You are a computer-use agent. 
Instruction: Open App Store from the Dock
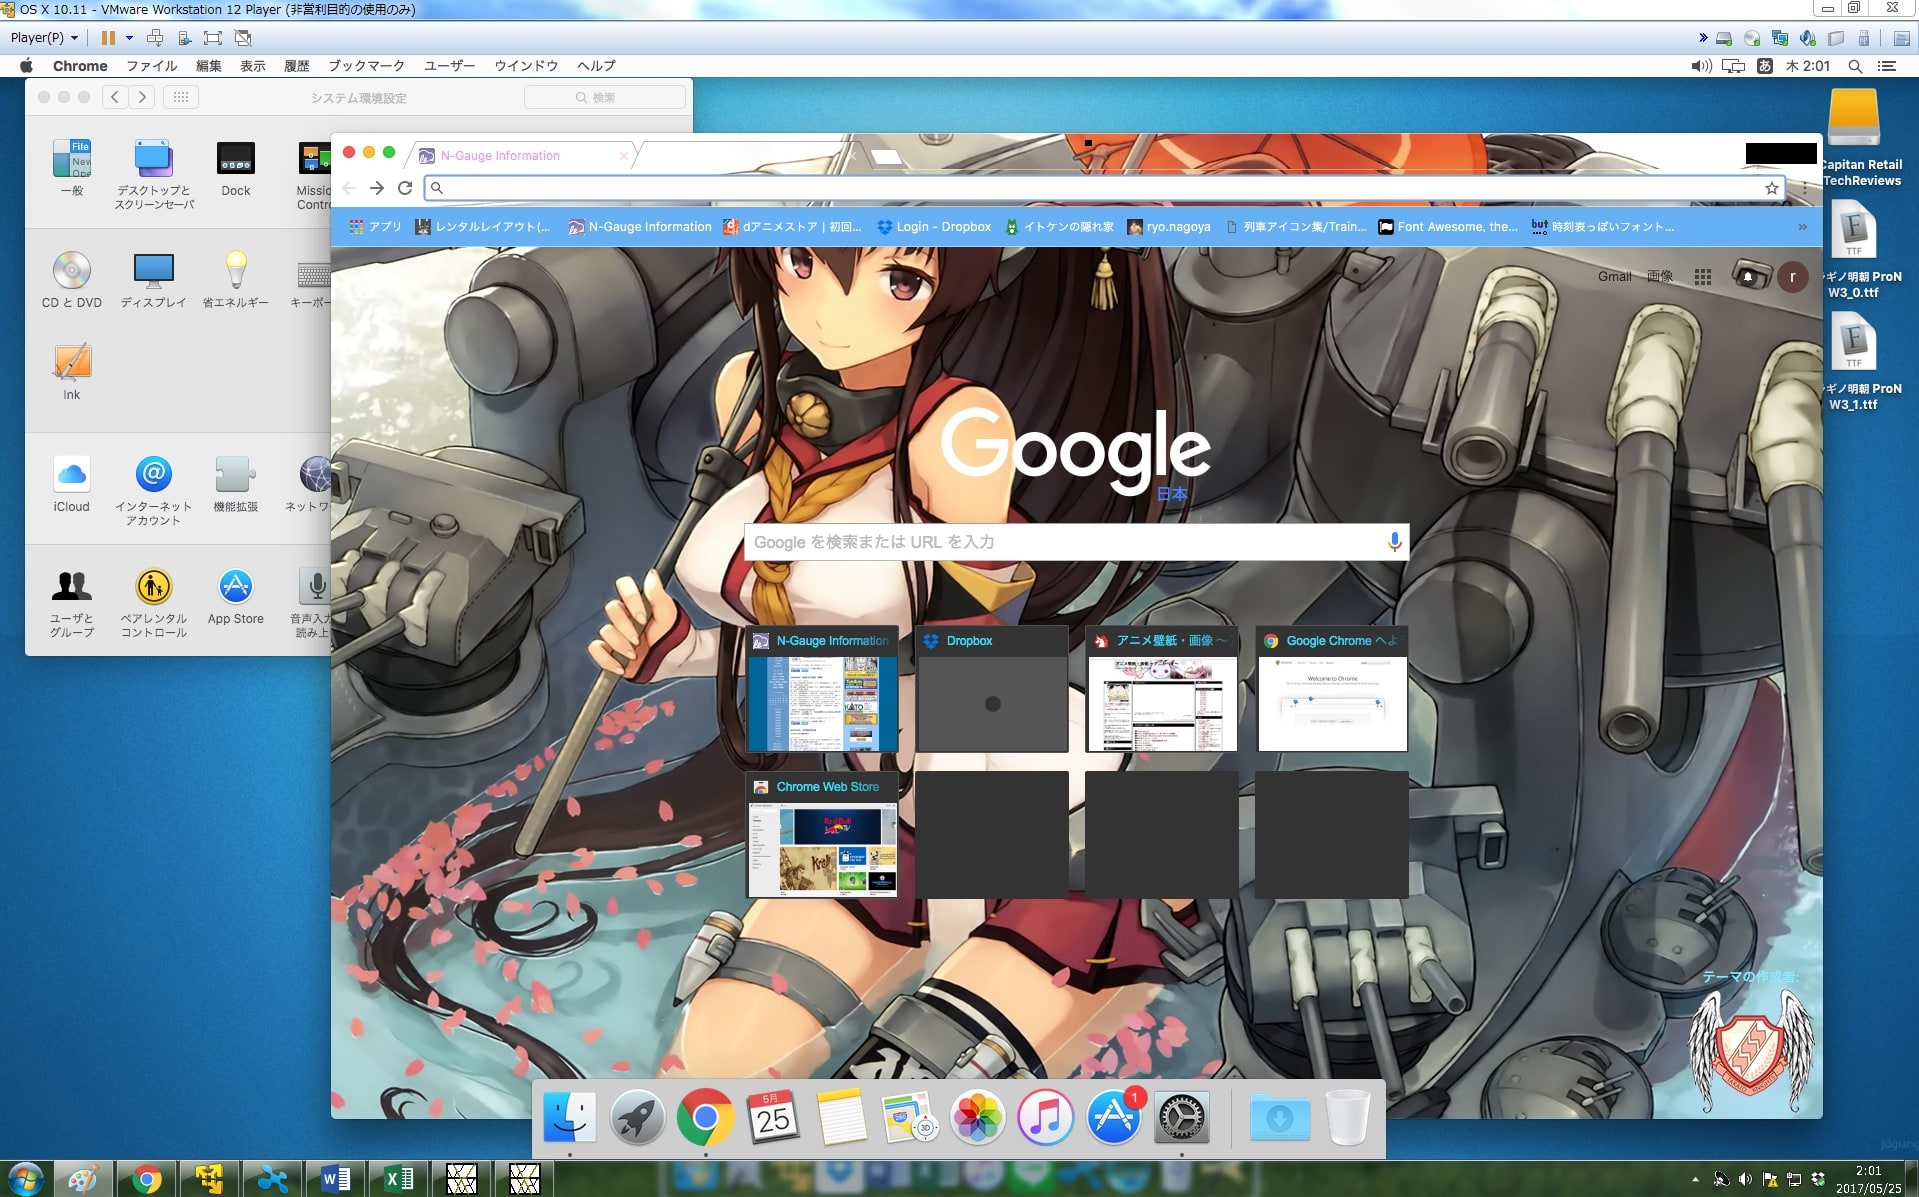(x=1113, y=1117)
